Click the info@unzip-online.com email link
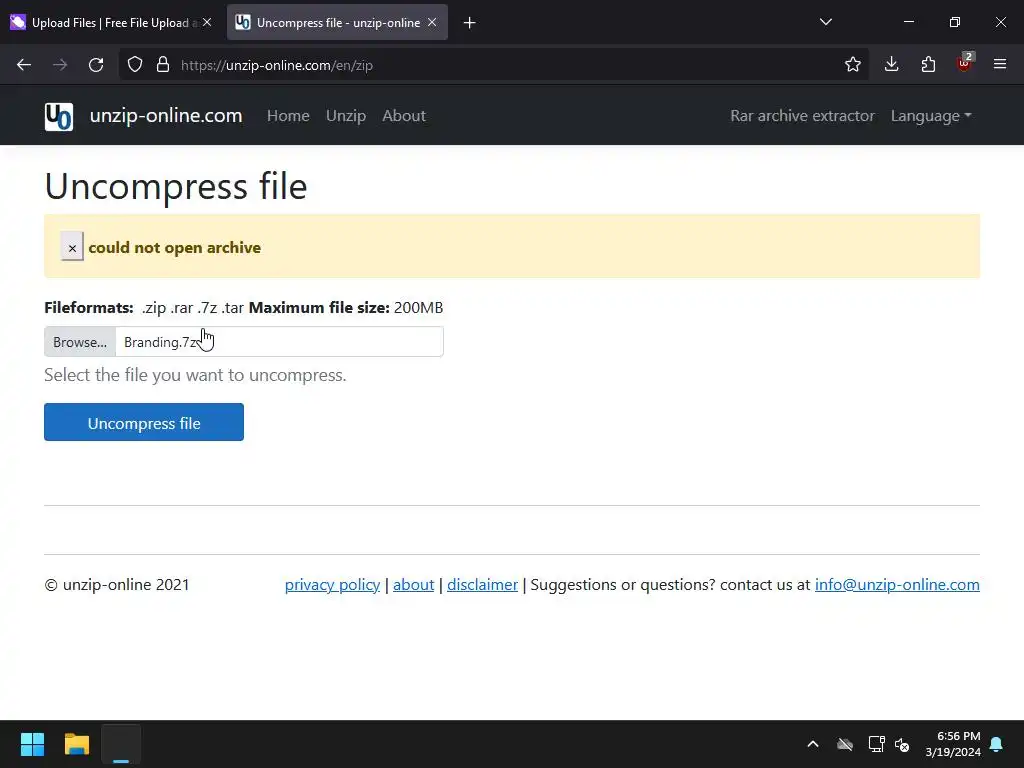The image size is (1024, 768). (x=897, y=584)
